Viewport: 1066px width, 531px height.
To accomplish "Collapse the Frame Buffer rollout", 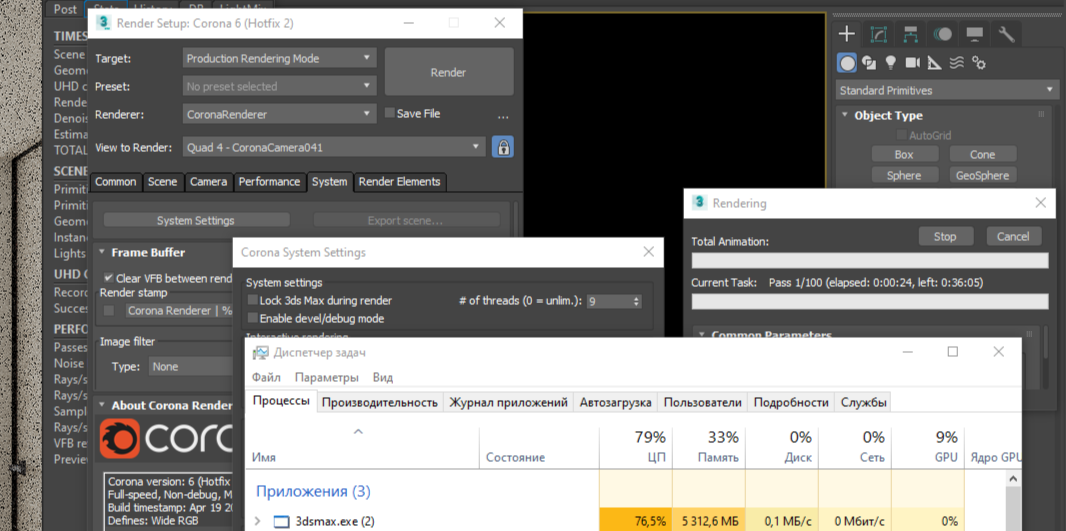I will tap(102, 252).
